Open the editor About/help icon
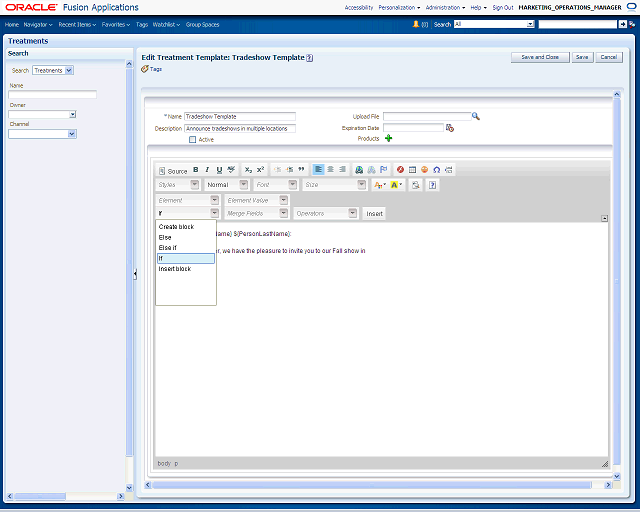Image resolution: width=640 pixels, height=512 pixels. pyautogui.click(x=432, y=185)
